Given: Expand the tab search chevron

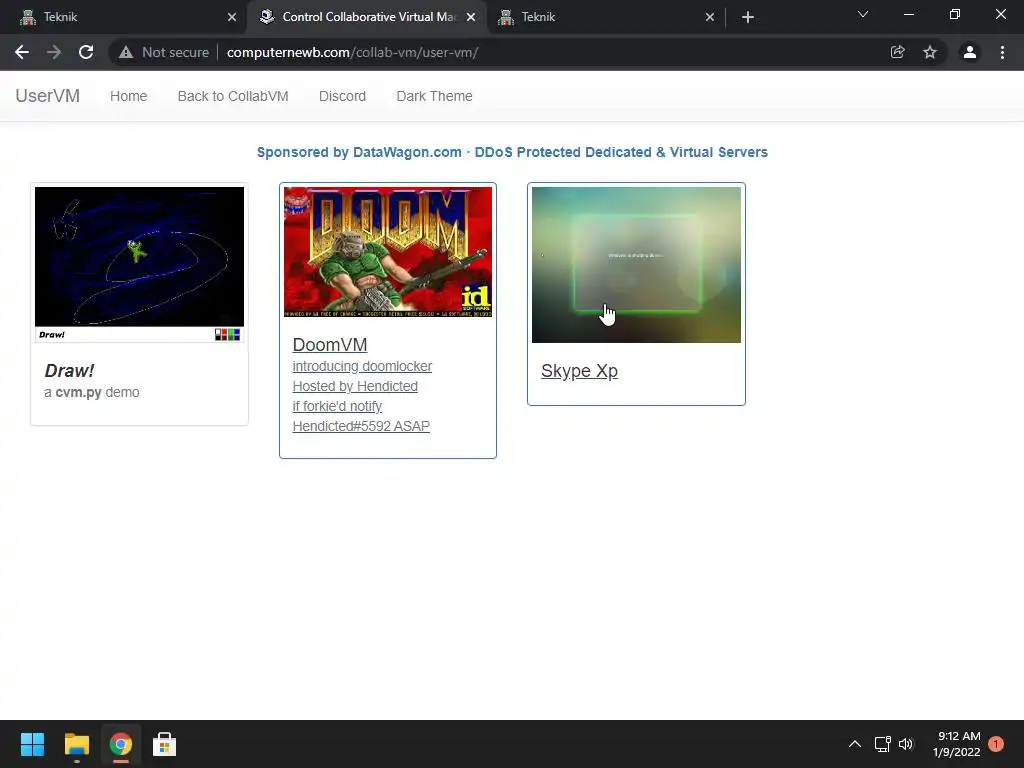Looking at the screenshot, I should [863, 14].
